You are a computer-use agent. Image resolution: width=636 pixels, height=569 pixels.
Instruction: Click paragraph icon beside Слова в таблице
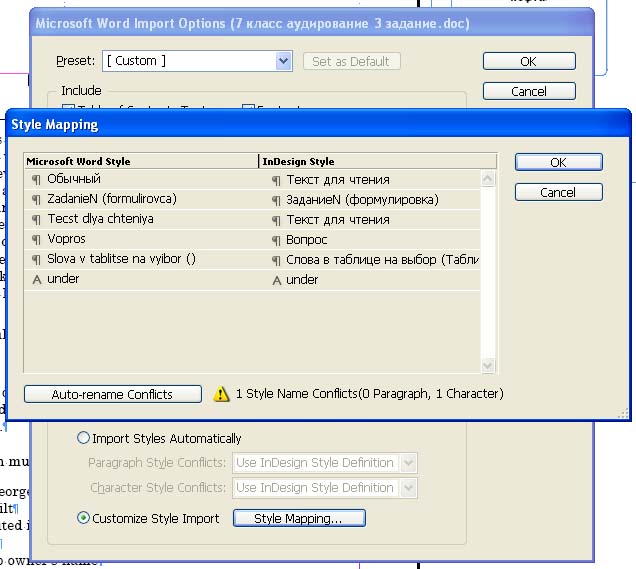click(x=276, y=261)
